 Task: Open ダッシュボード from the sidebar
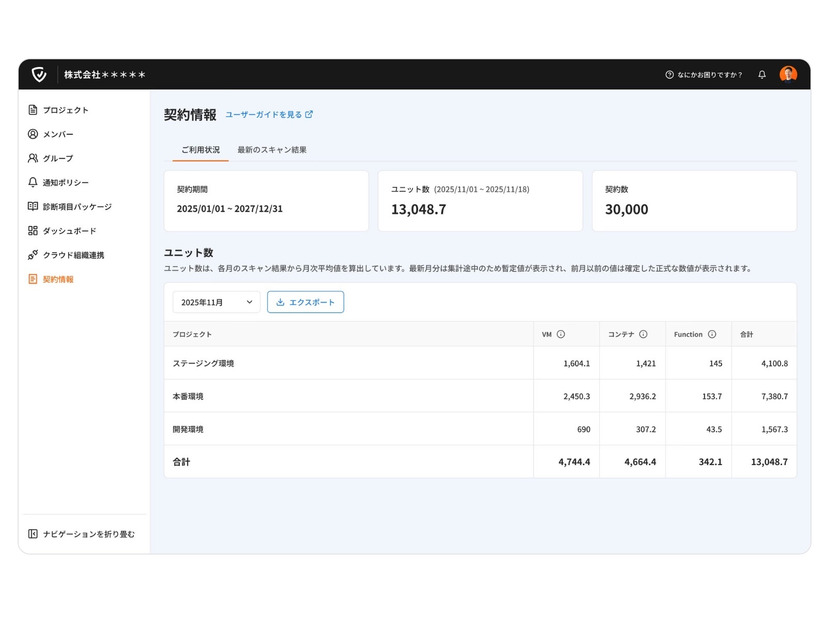[69, 231]
